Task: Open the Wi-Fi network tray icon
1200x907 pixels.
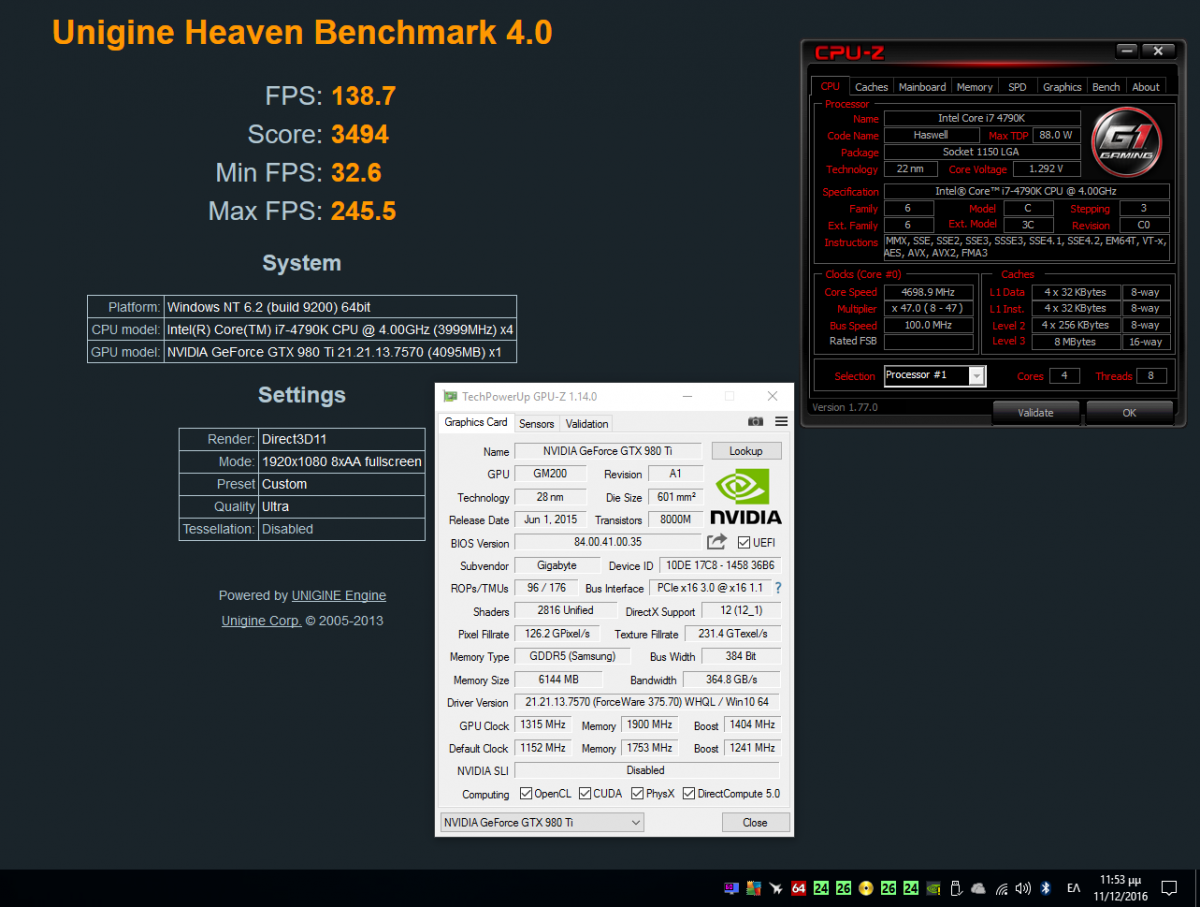Action: coord(1001,888)
